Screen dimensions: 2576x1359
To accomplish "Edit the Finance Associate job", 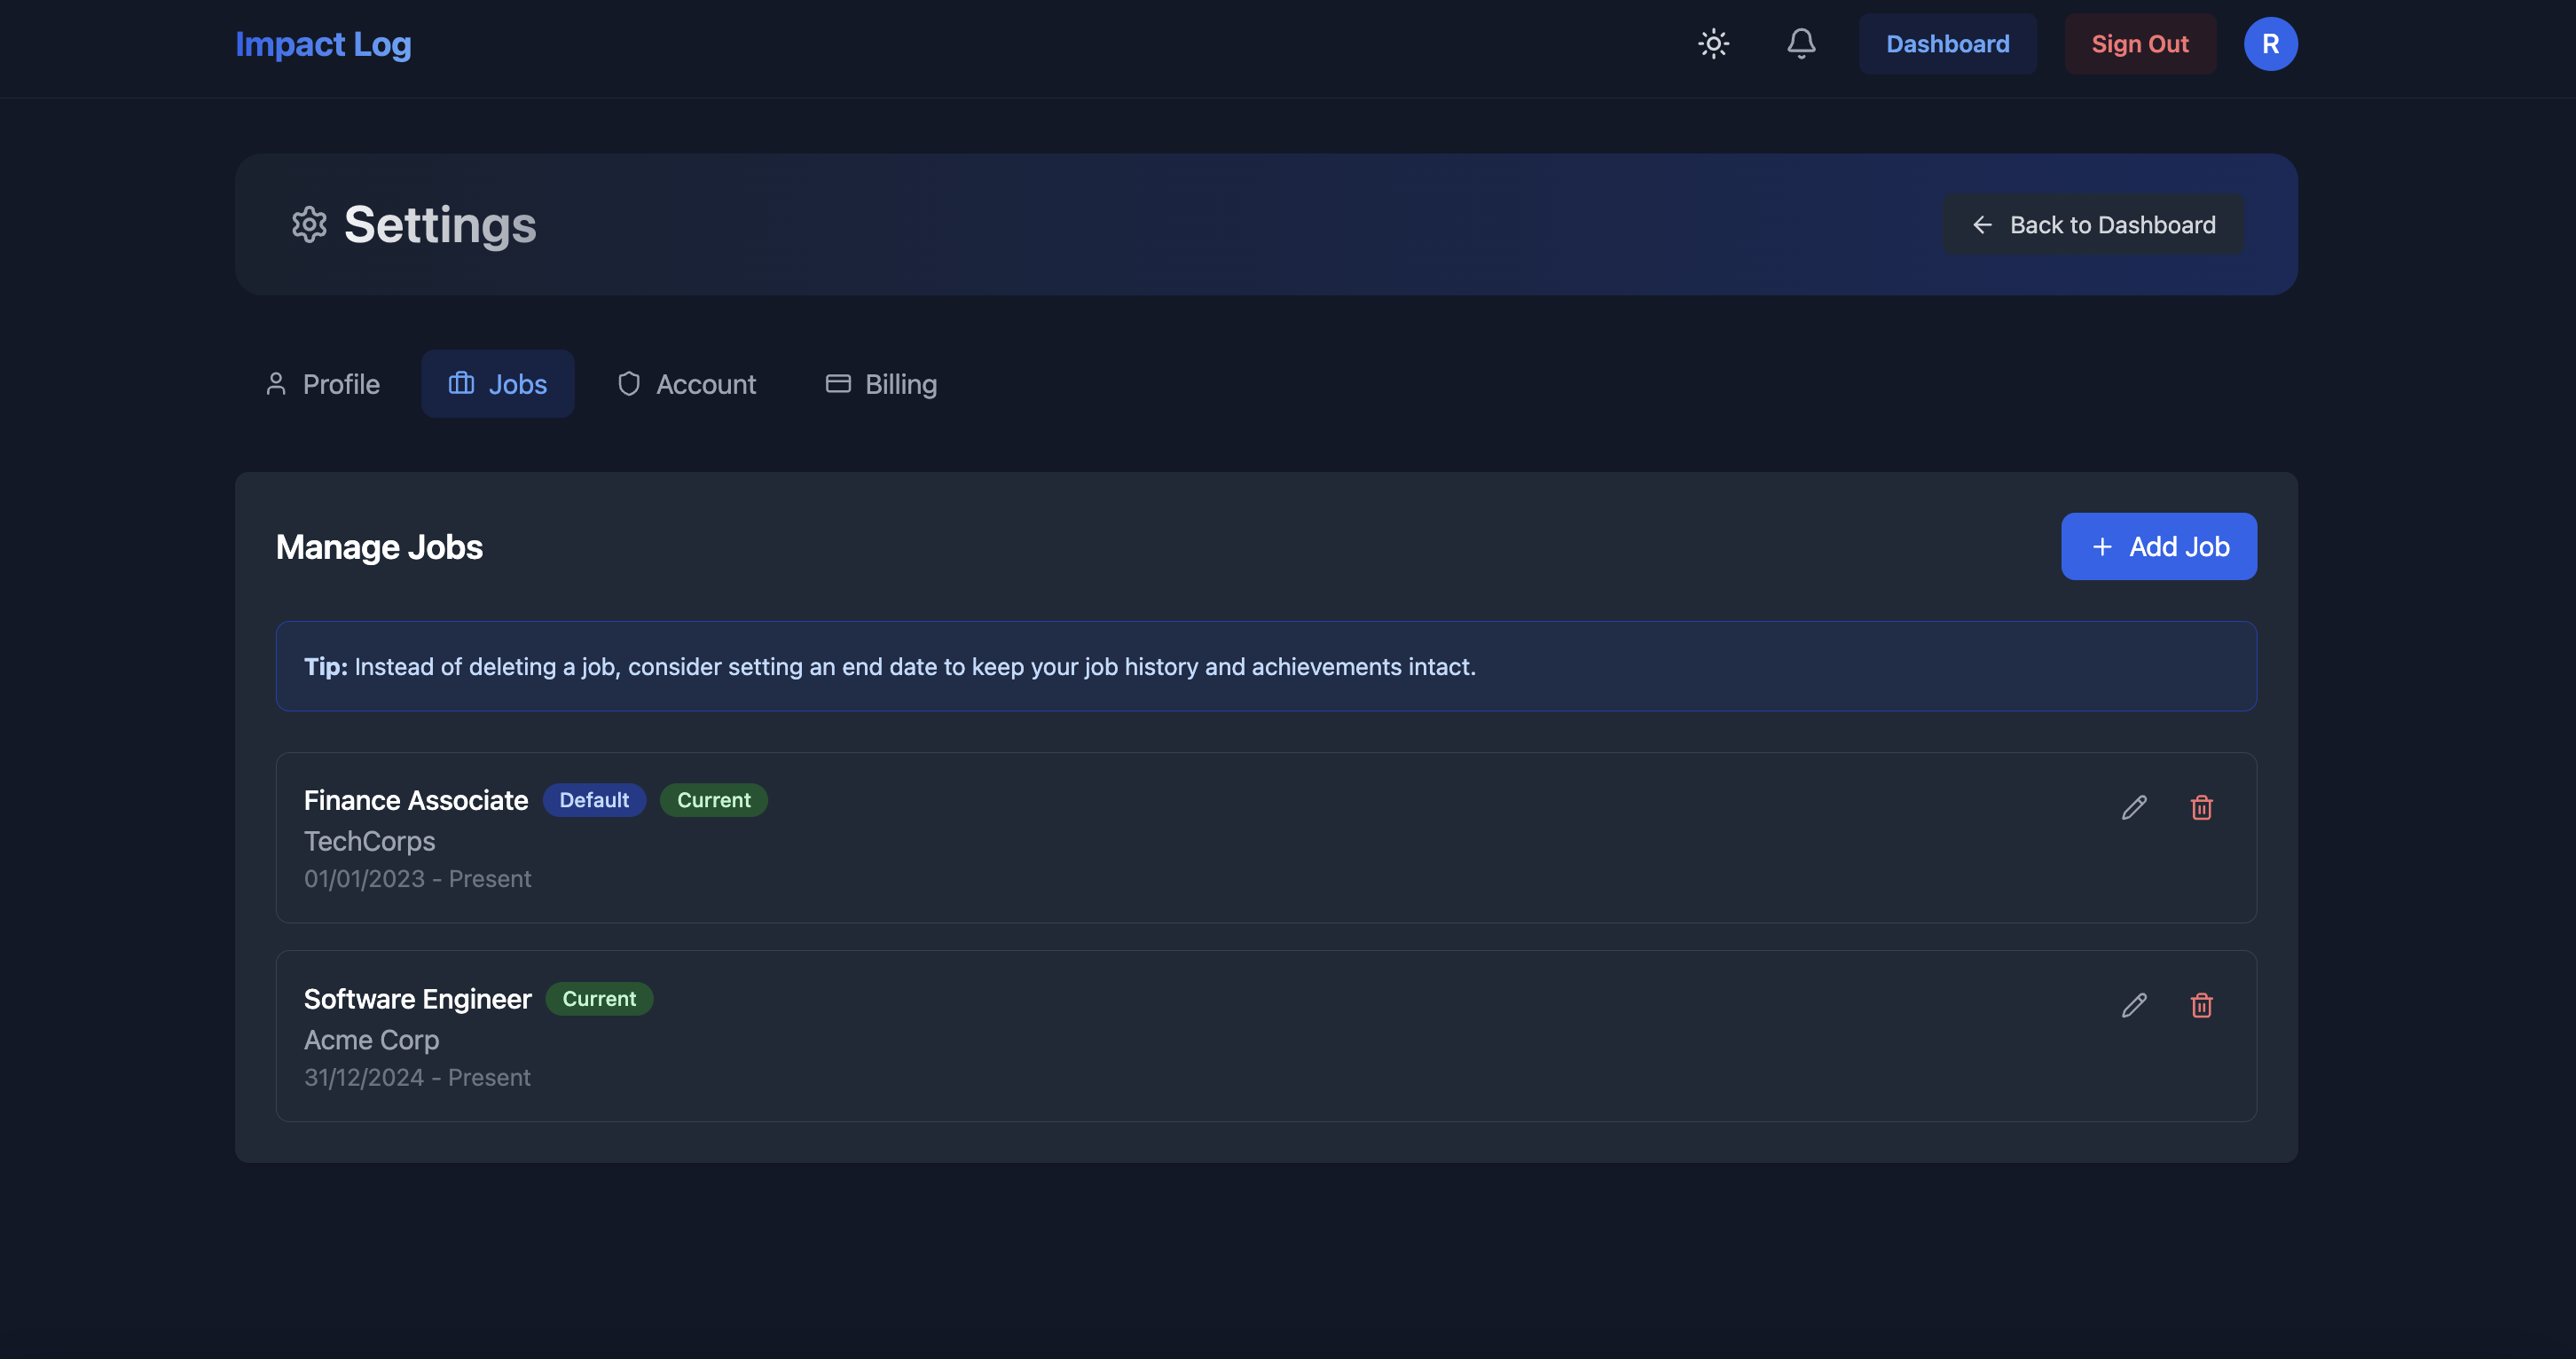I will click(x=2134, y=807).
